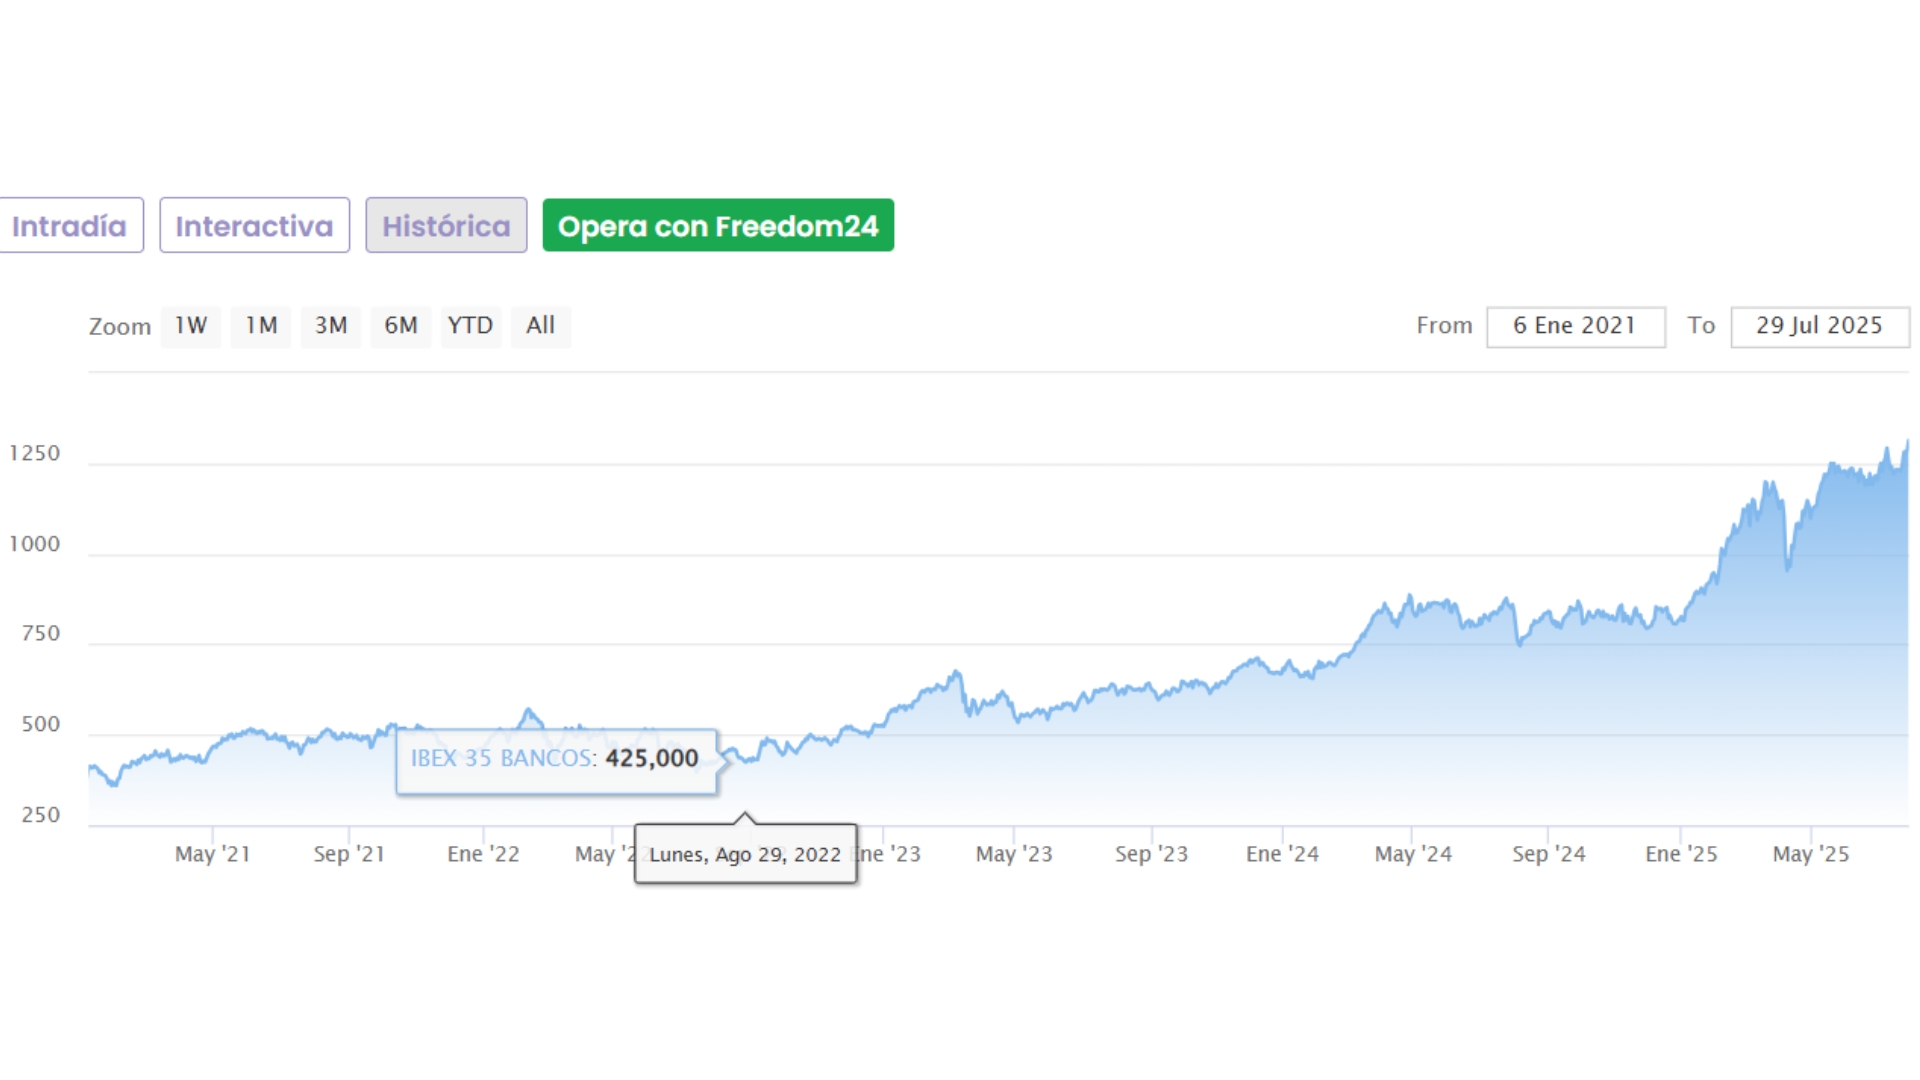Click the Sep '21 axis label
This screenshot has width=1920, height=1080.
coord(349,855)
